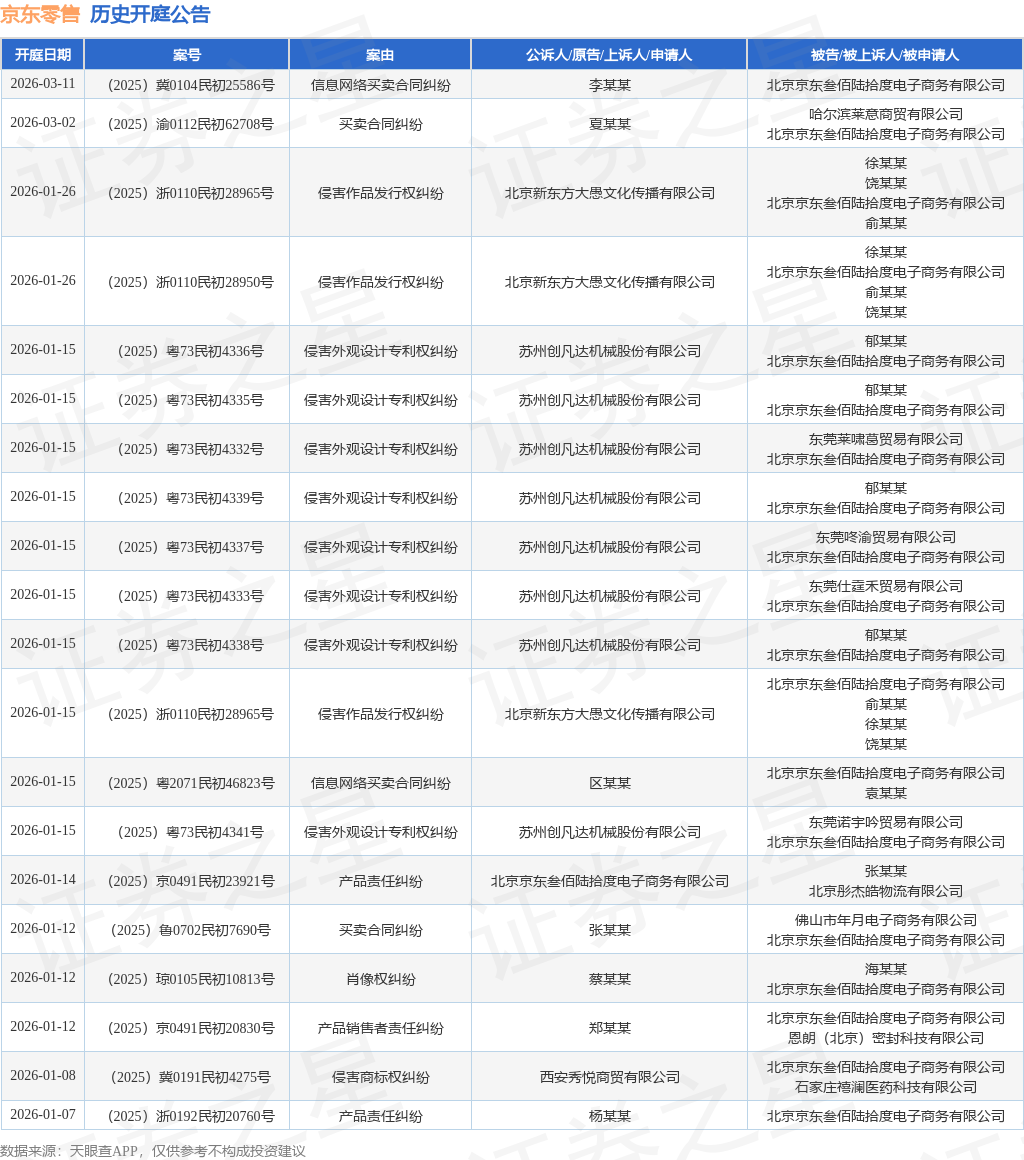Click case number 琼0105民初10813号
1024x1160 pixels.
(191, 979)
